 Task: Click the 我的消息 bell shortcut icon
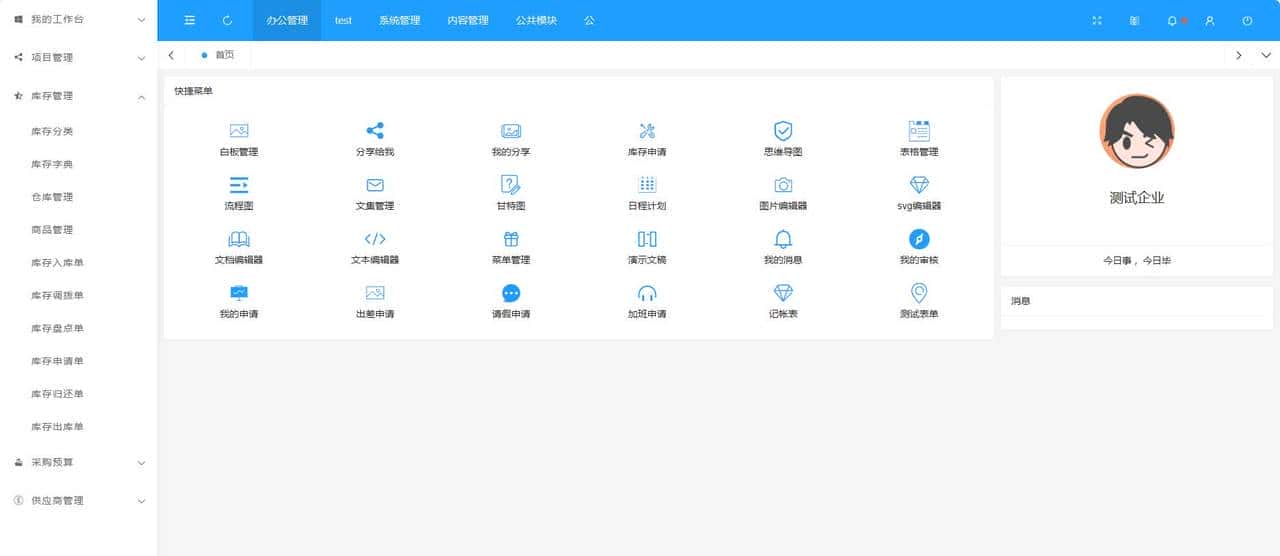click(x=783, y=239)
